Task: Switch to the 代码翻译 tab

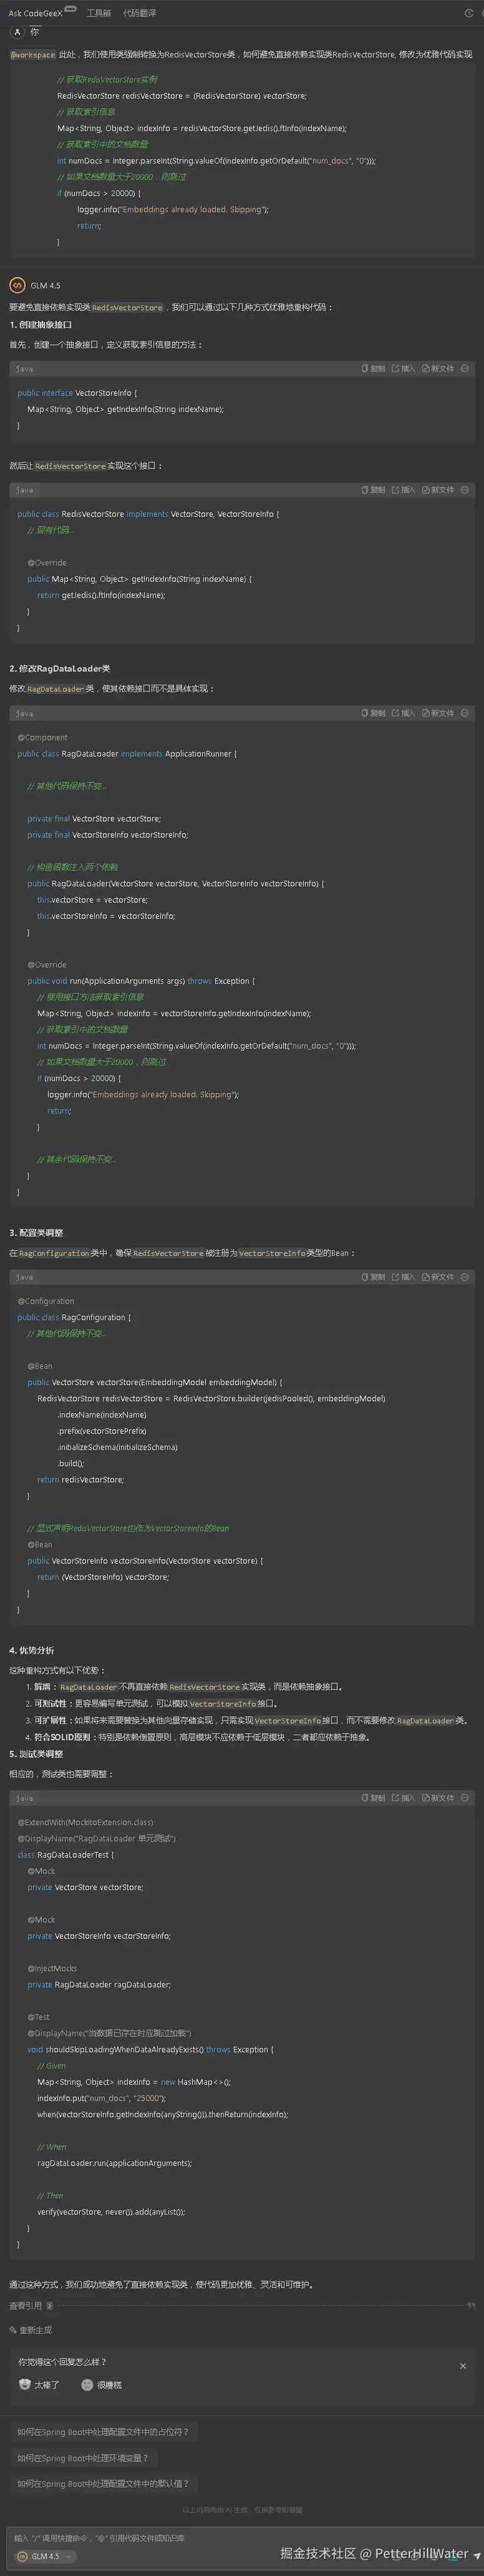Action: point(139,13)
